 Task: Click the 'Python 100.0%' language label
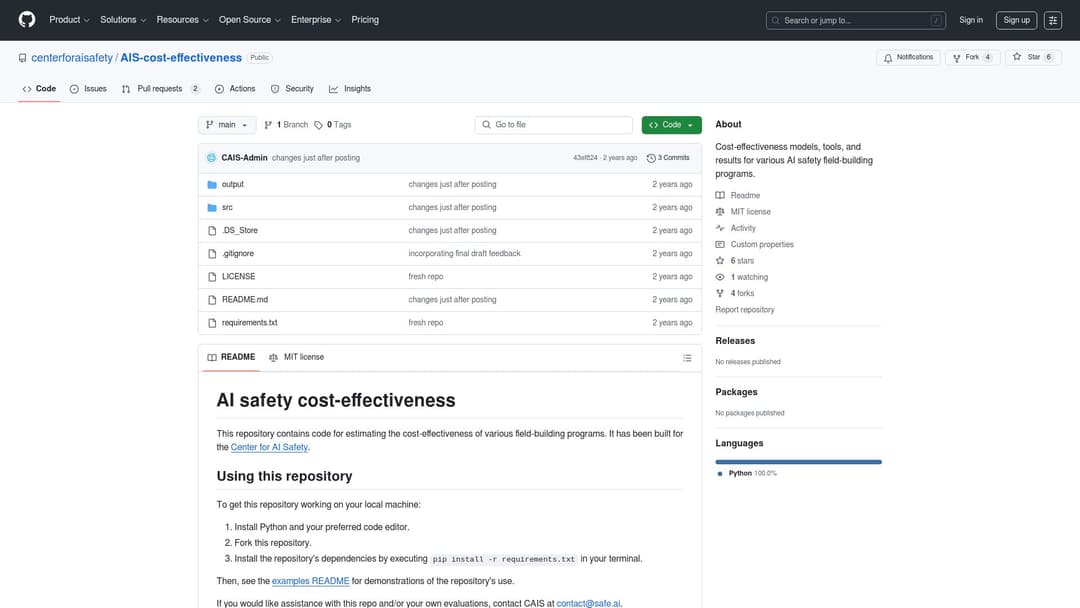click(x=752, y=474)
